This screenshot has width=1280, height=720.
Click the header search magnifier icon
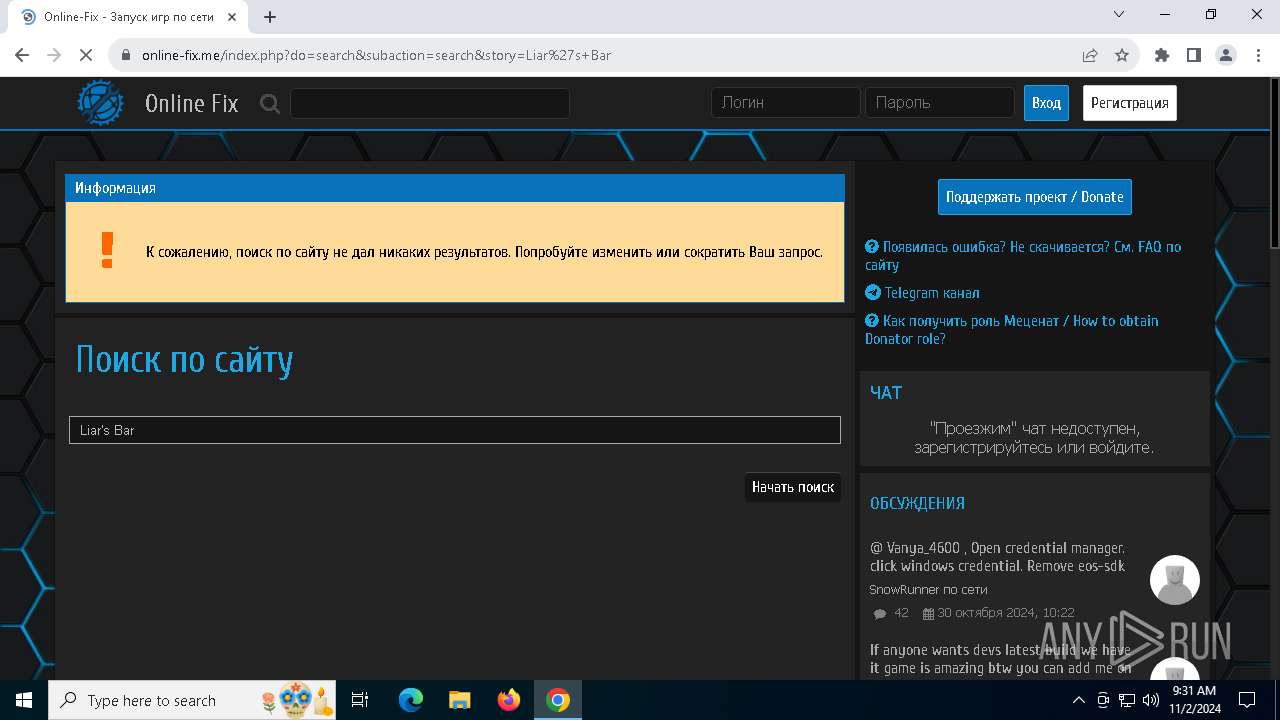(270, 103)
